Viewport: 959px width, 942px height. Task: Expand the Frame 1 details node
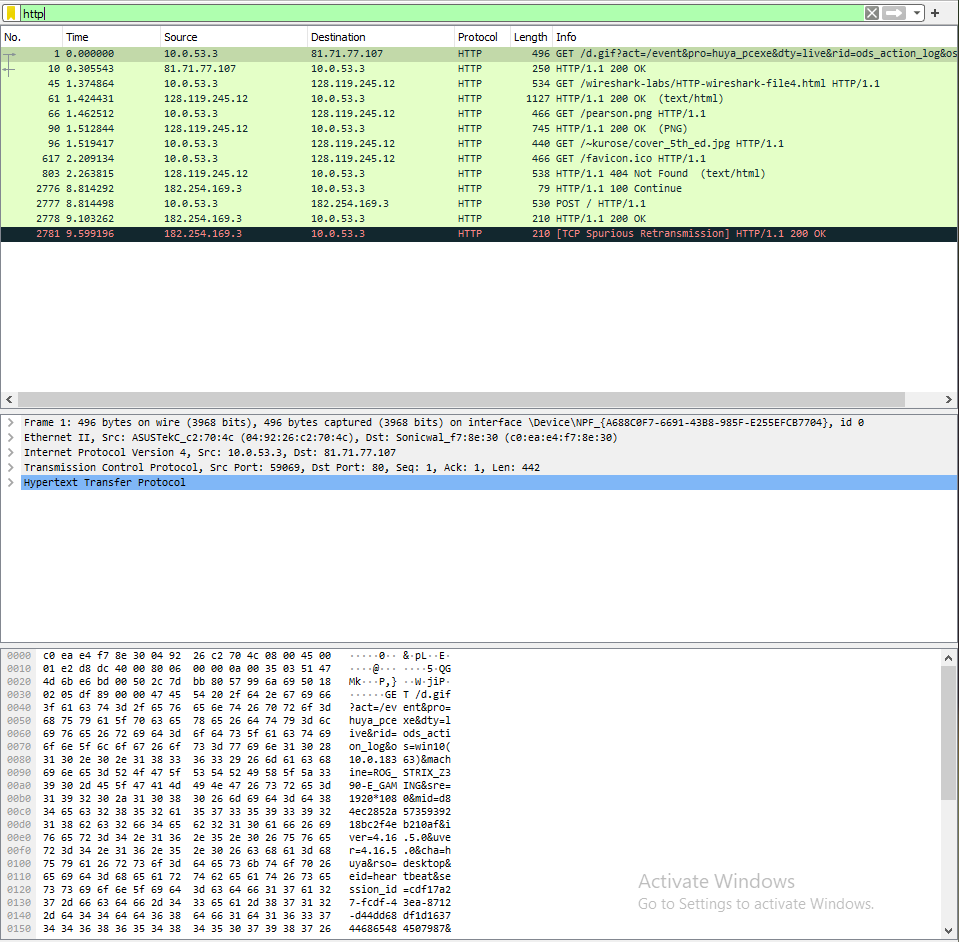[x=10, y=422]
